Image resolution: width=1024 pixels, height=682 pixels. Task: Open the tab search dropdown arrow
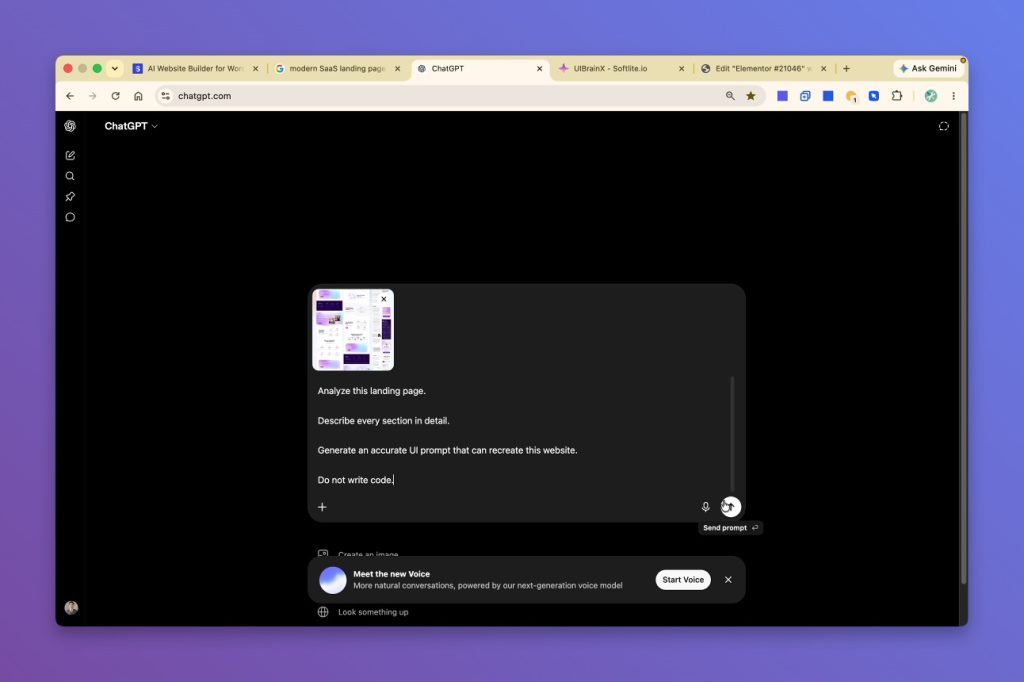[x=115, y=69]
